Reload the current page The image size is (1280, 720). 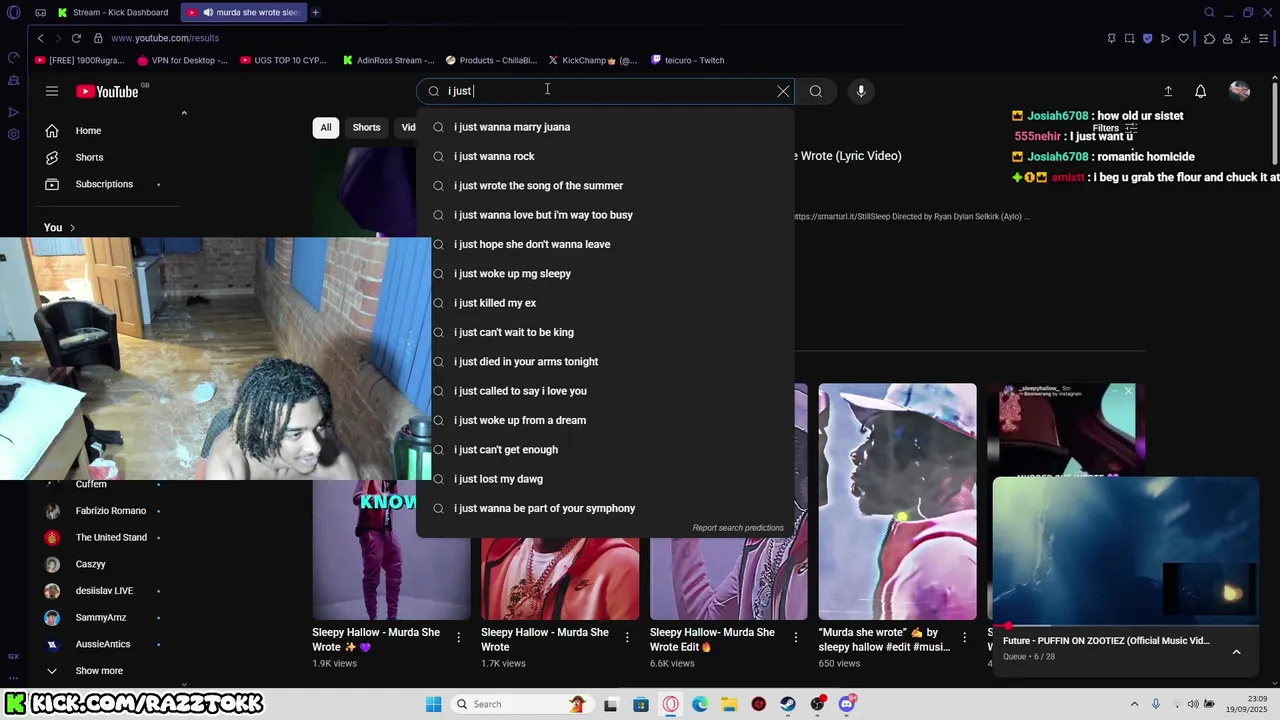[x=76, y=38]
